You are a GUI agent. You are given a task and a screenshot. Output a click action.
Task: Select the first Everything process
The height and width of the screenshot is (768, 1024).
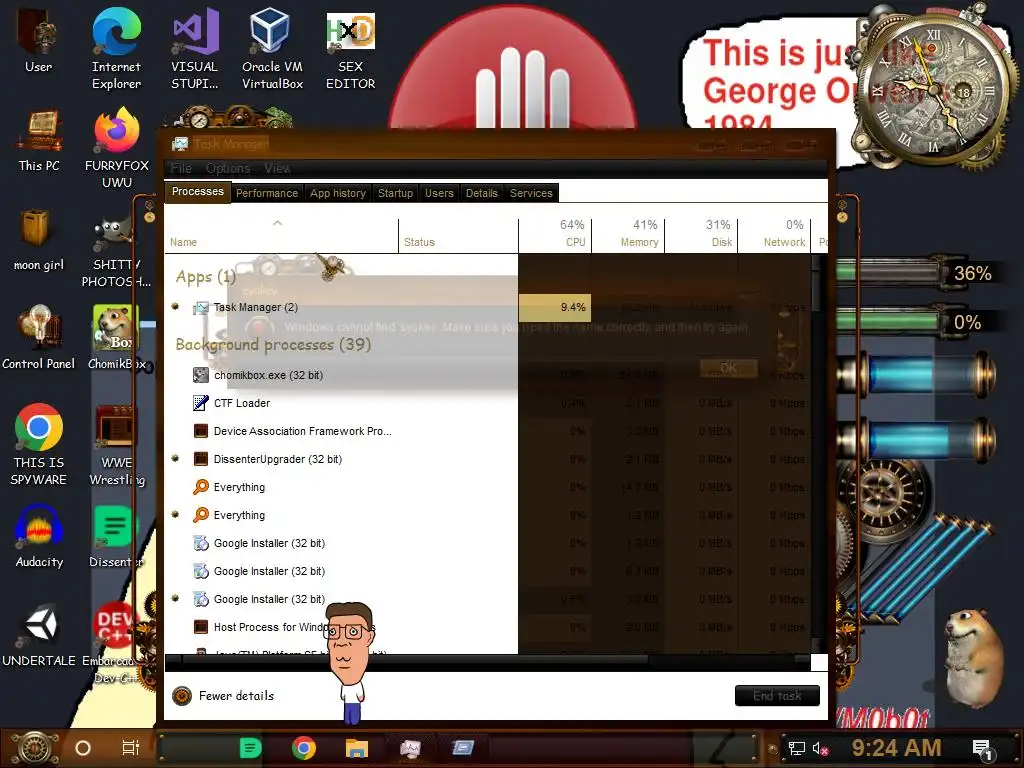487,487
